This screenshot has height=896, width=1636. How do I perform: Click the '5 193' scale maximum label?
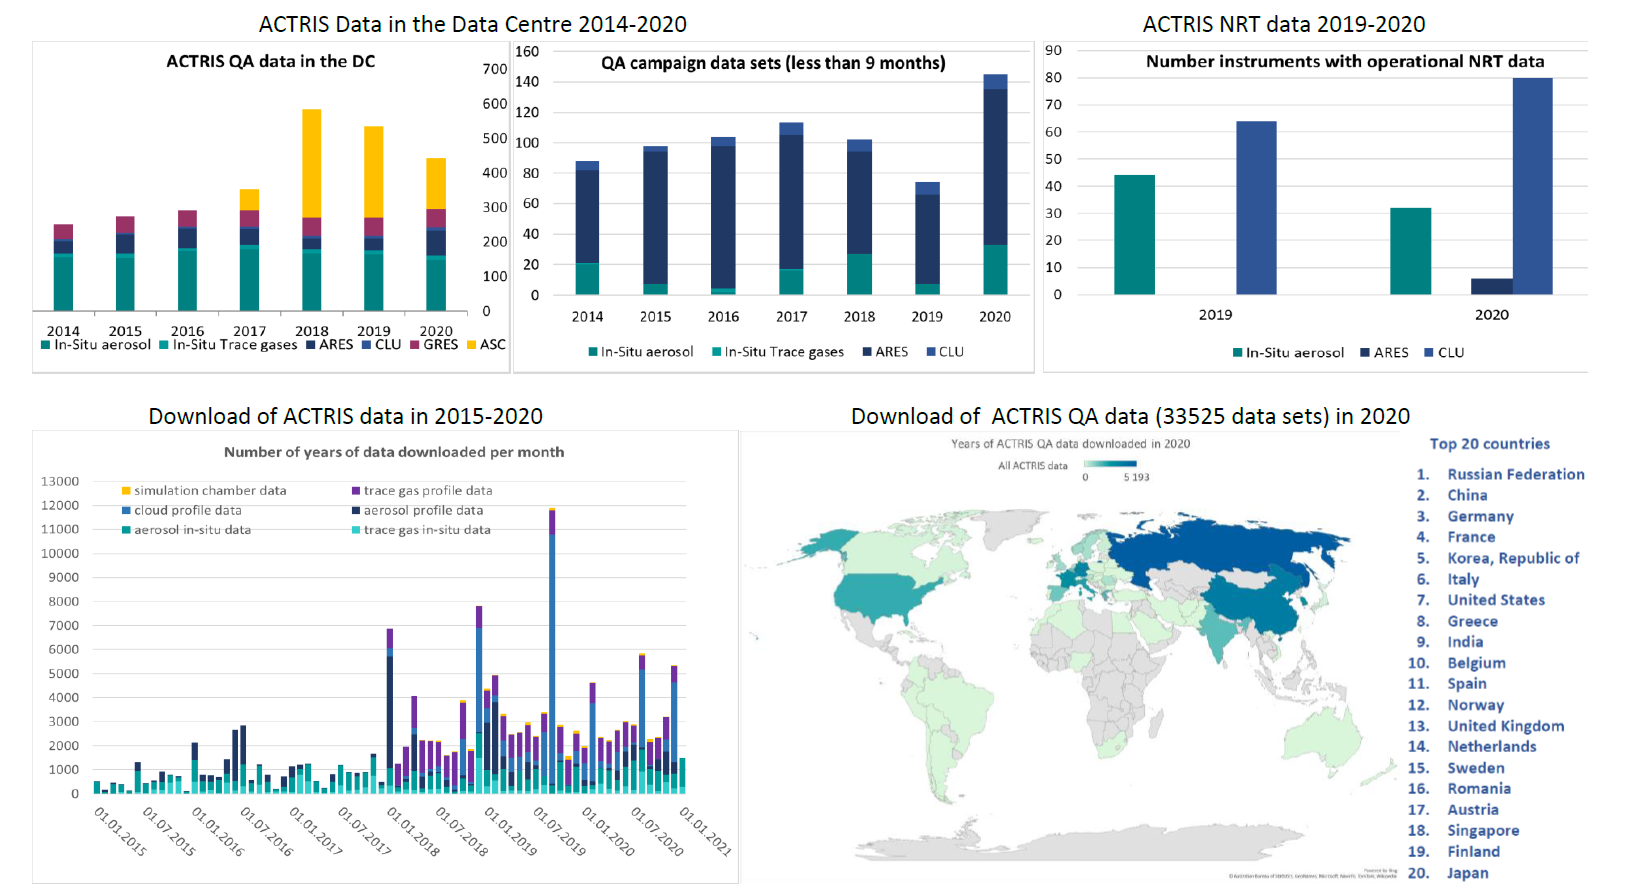click(x=1136, y=477)
